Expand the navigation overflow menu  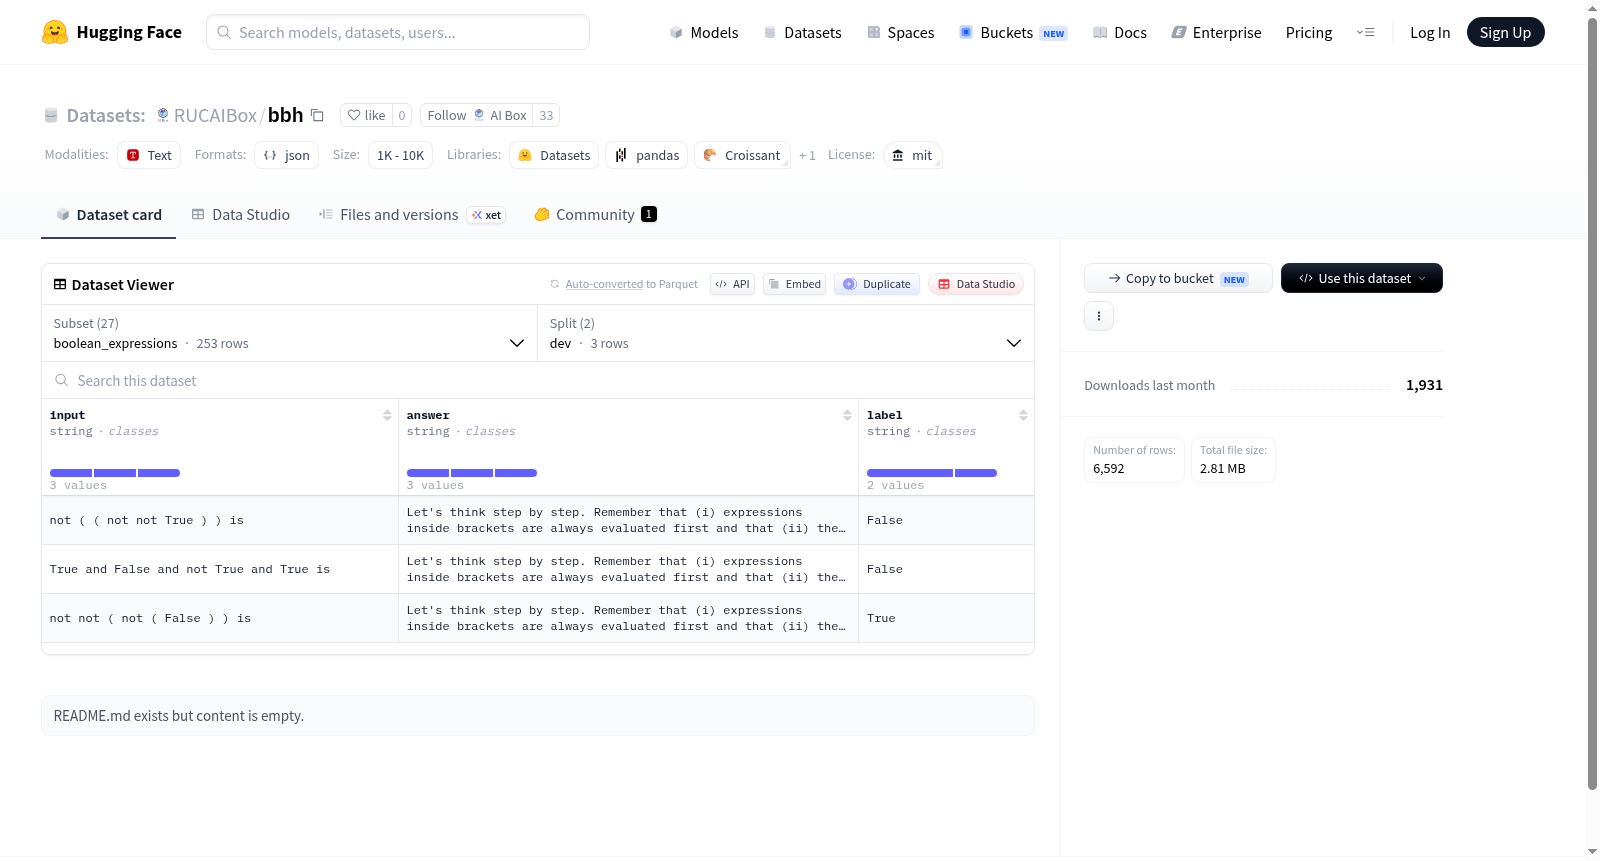1365,32
